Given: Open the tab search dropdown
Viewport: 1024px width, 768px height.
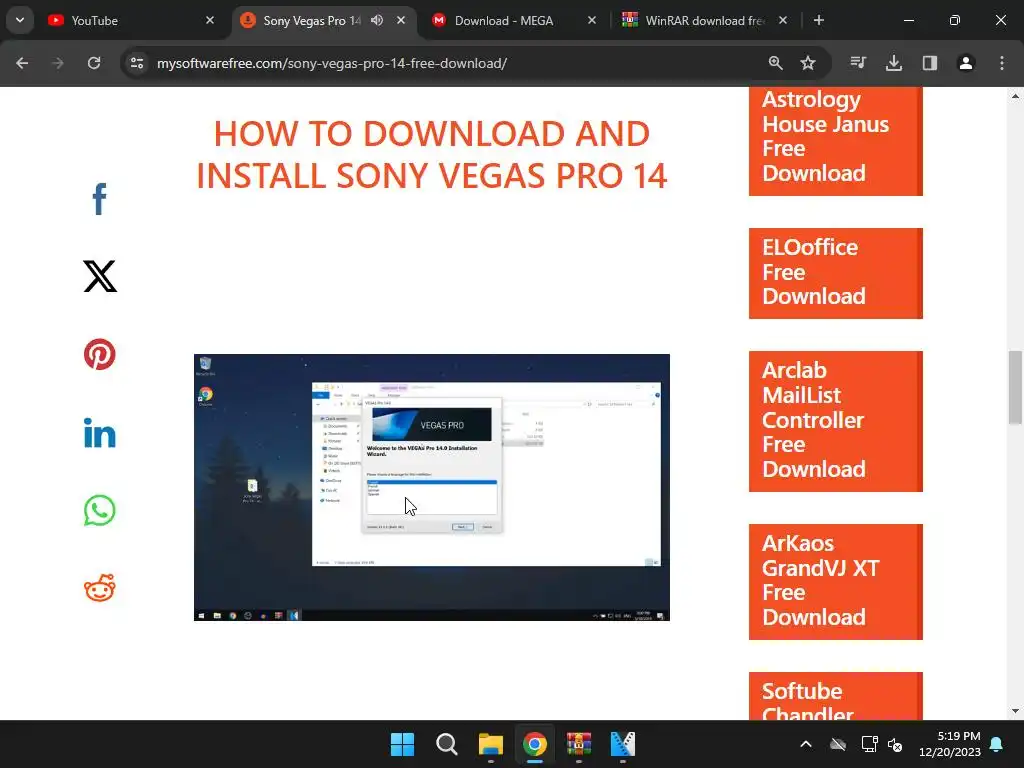Looking at the screenshot, I should click(x=20, y=20).
